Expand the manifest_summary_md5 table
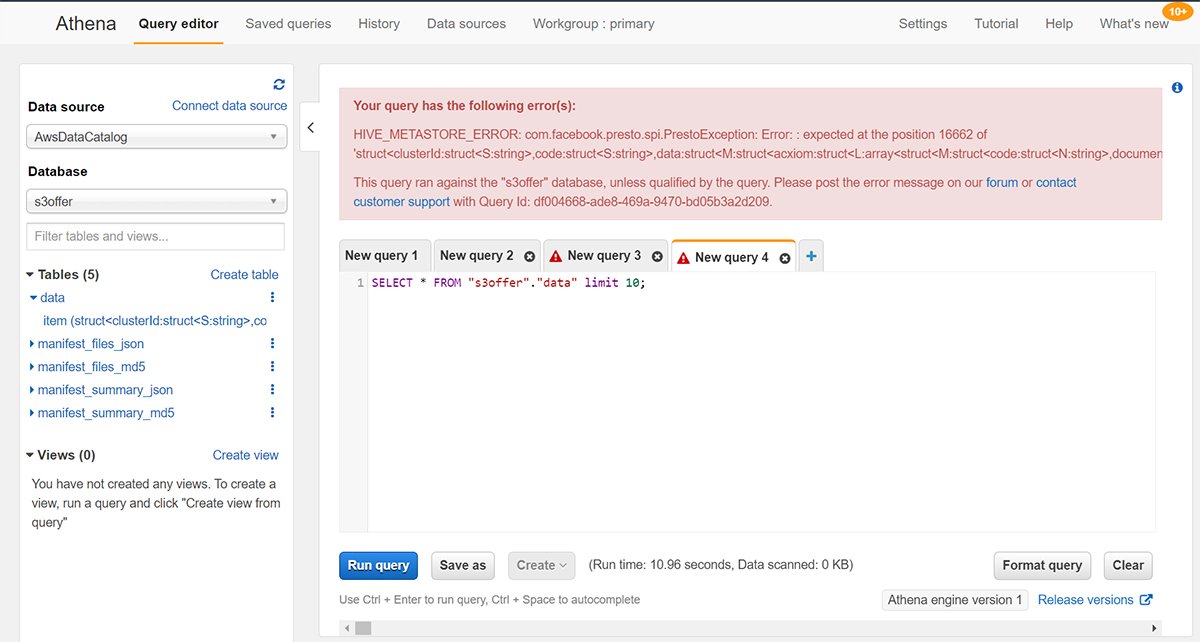Image resolution: width=1200 pixels, height=642 pixels. point(33,413)
